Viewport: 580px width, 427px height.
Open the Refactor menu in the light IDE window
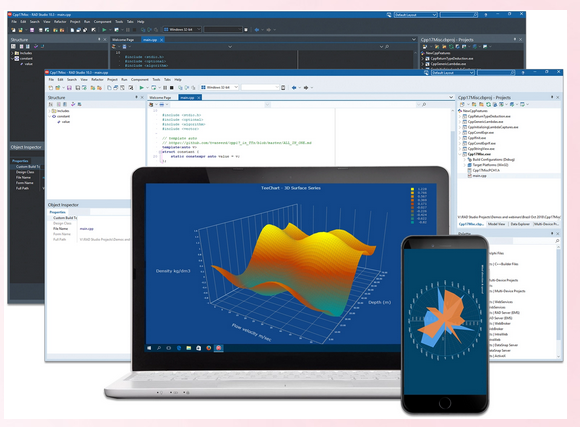tap(97, 80)
